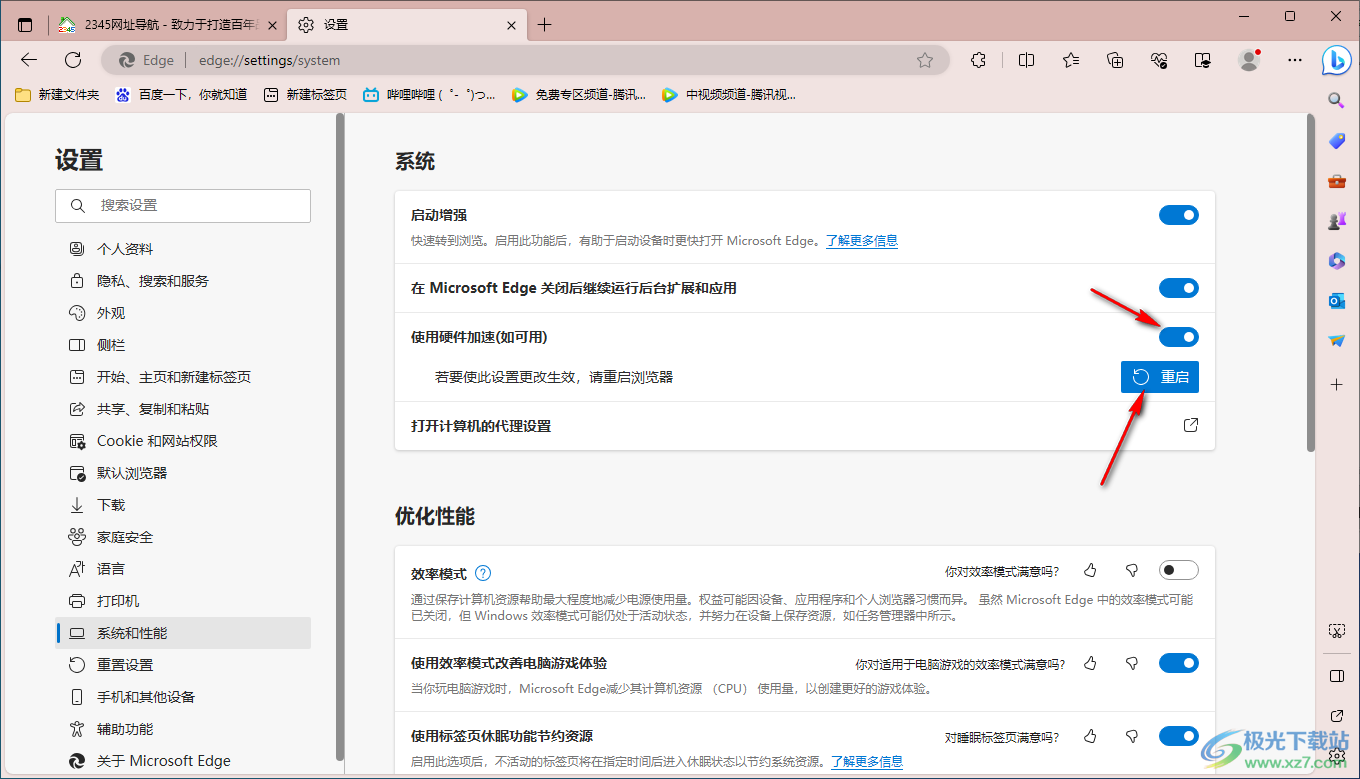
Task: Open Cookie 和网站权限 section
Action: (x=183, y=441)
